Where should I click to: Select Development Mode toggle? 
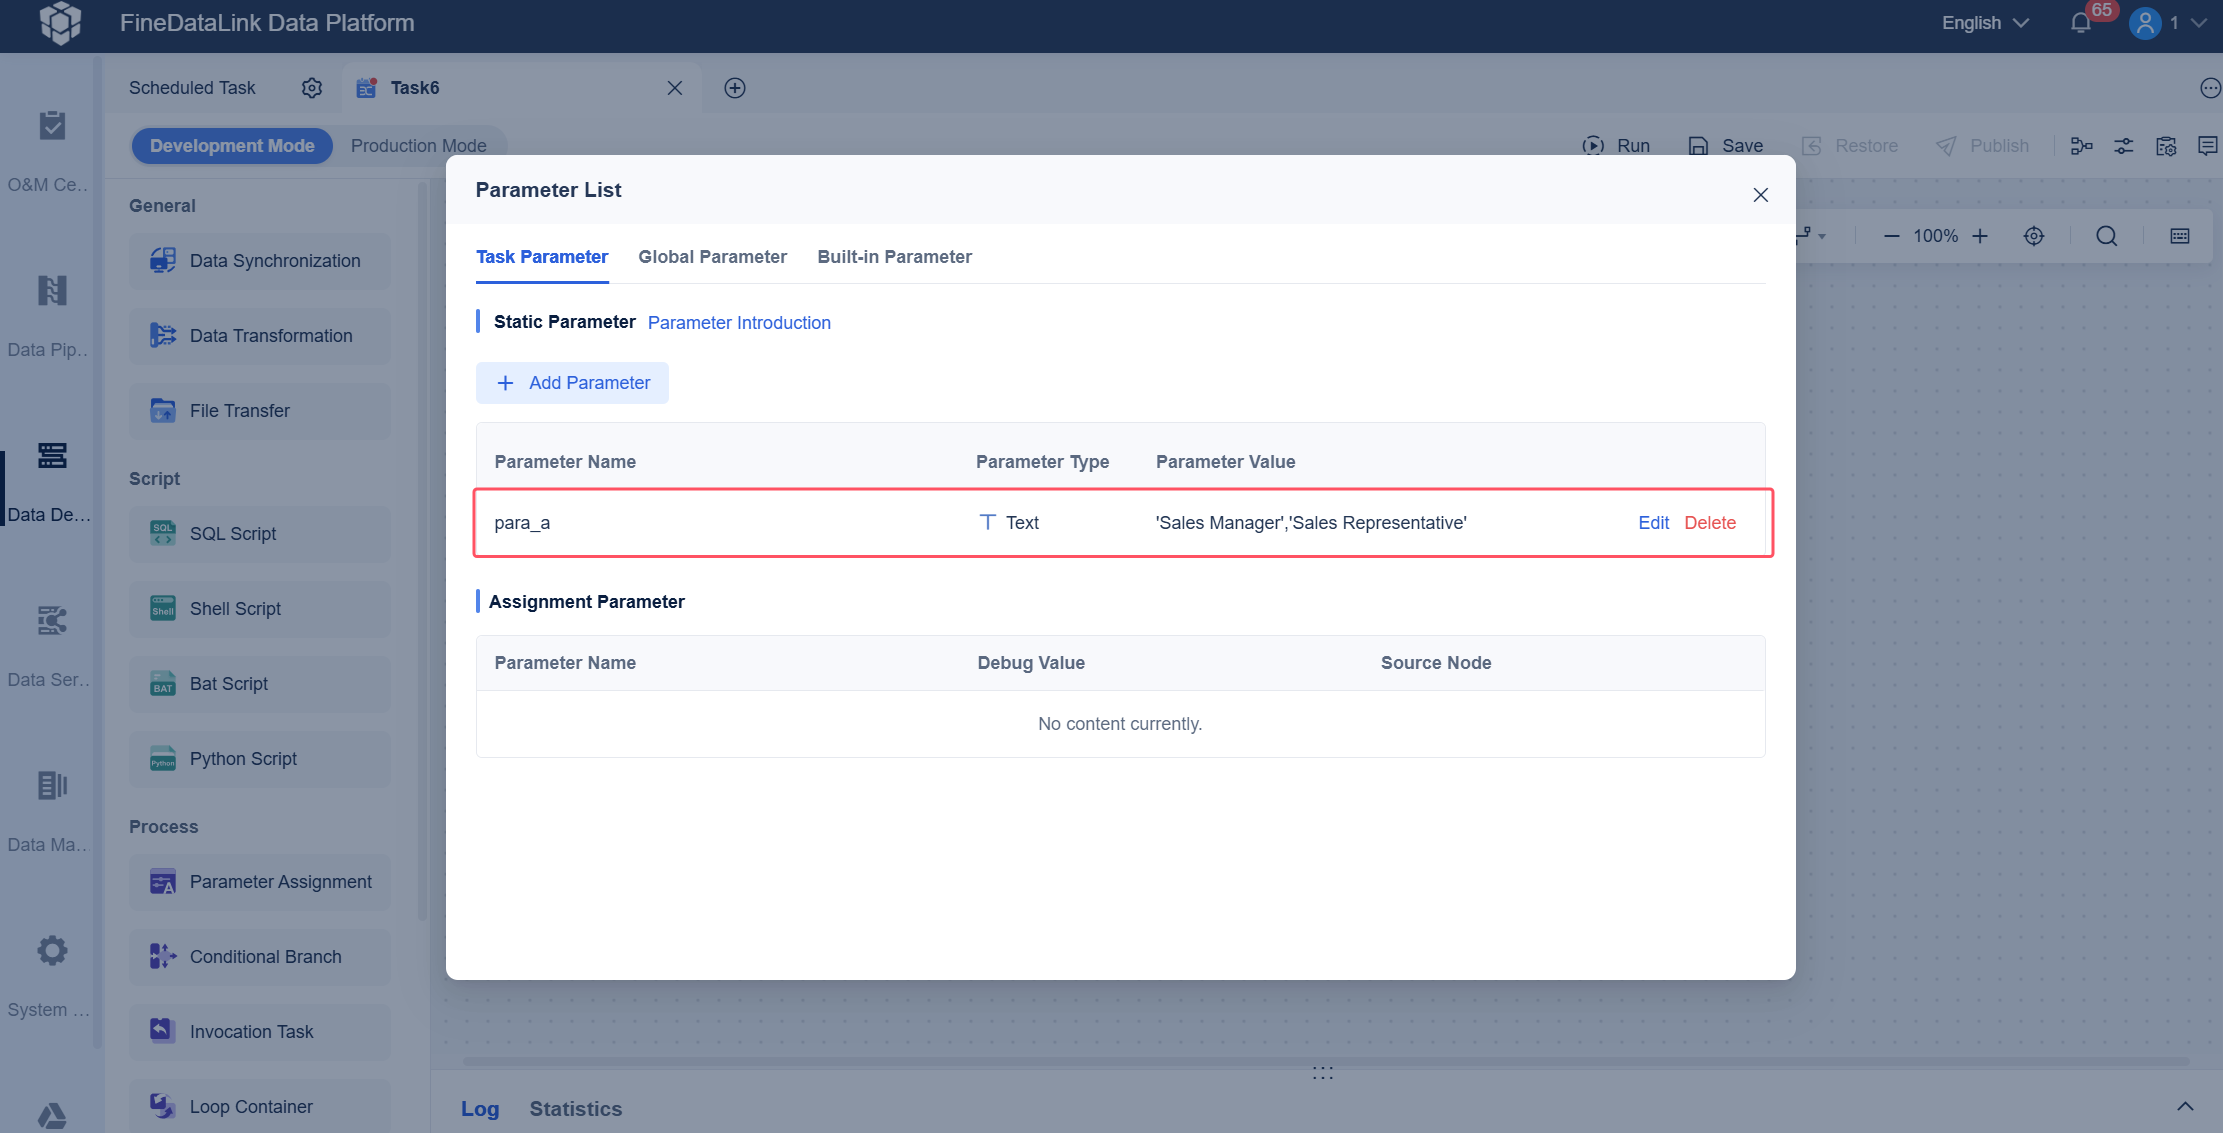coord(232,146)
